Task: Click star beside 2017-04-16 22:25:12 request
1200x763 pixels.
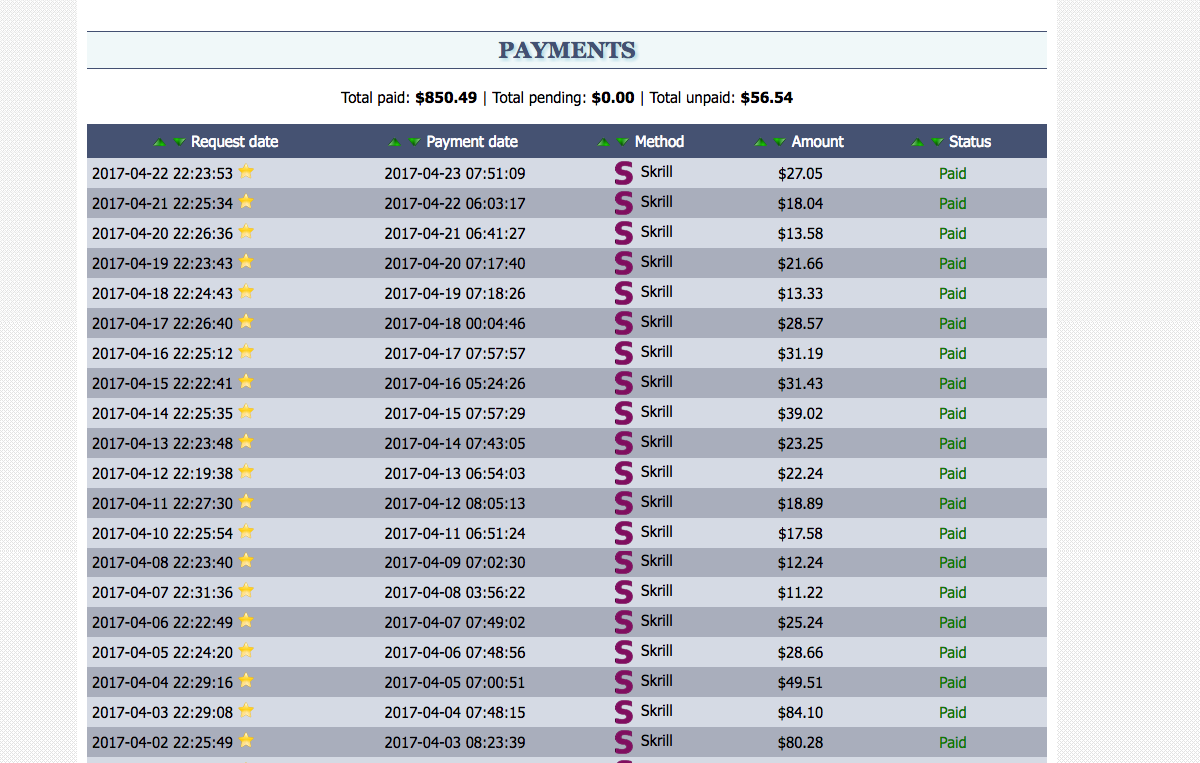Action: point(246,351)
